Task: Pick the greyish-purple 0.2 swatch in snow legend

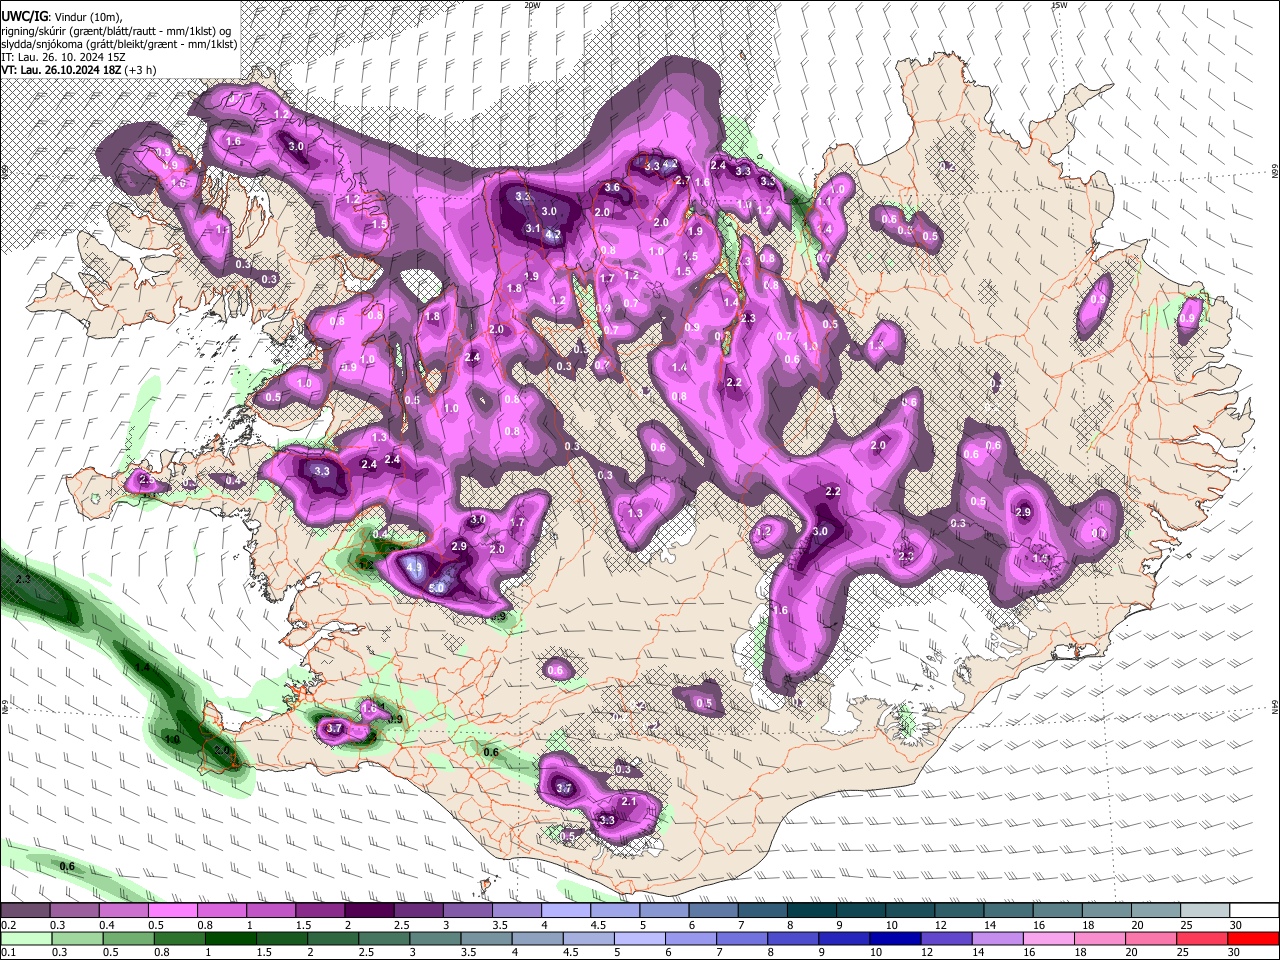Action: click(x=25, y=910)
